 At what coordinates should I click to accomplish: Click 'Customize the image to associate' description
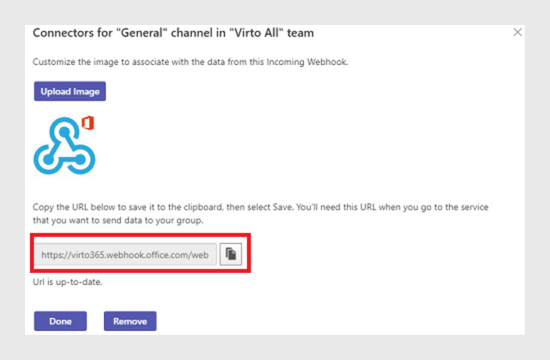point(190,62)
